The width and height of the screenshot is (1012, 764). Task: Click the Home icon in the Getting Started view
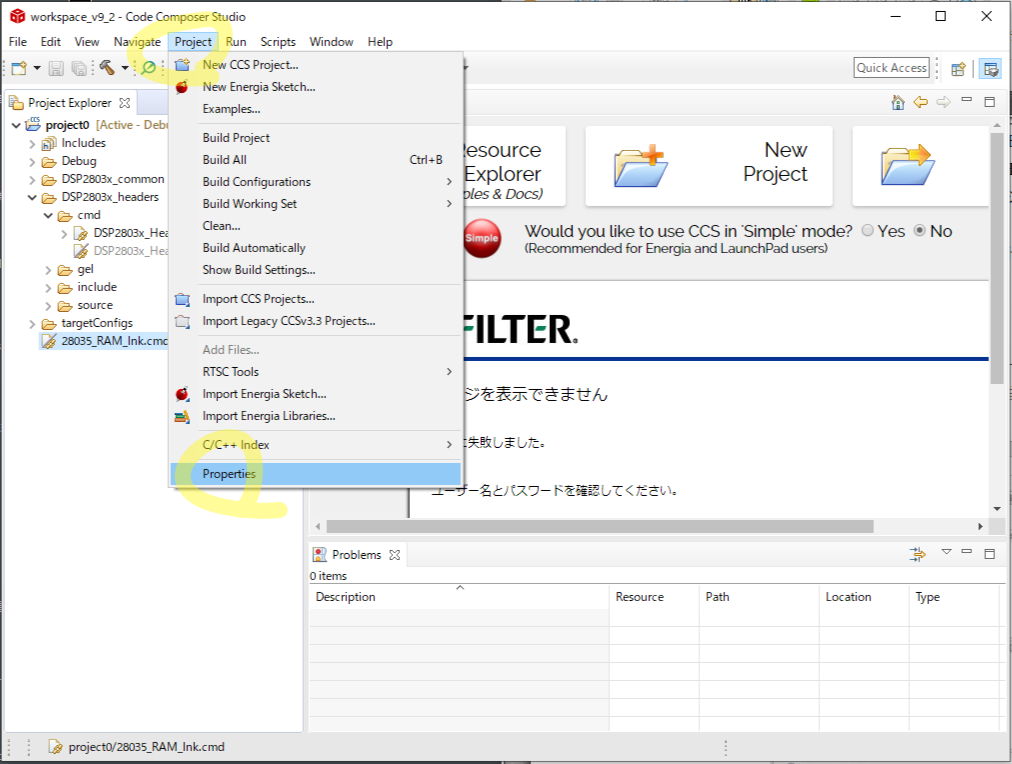pos(897,102)
